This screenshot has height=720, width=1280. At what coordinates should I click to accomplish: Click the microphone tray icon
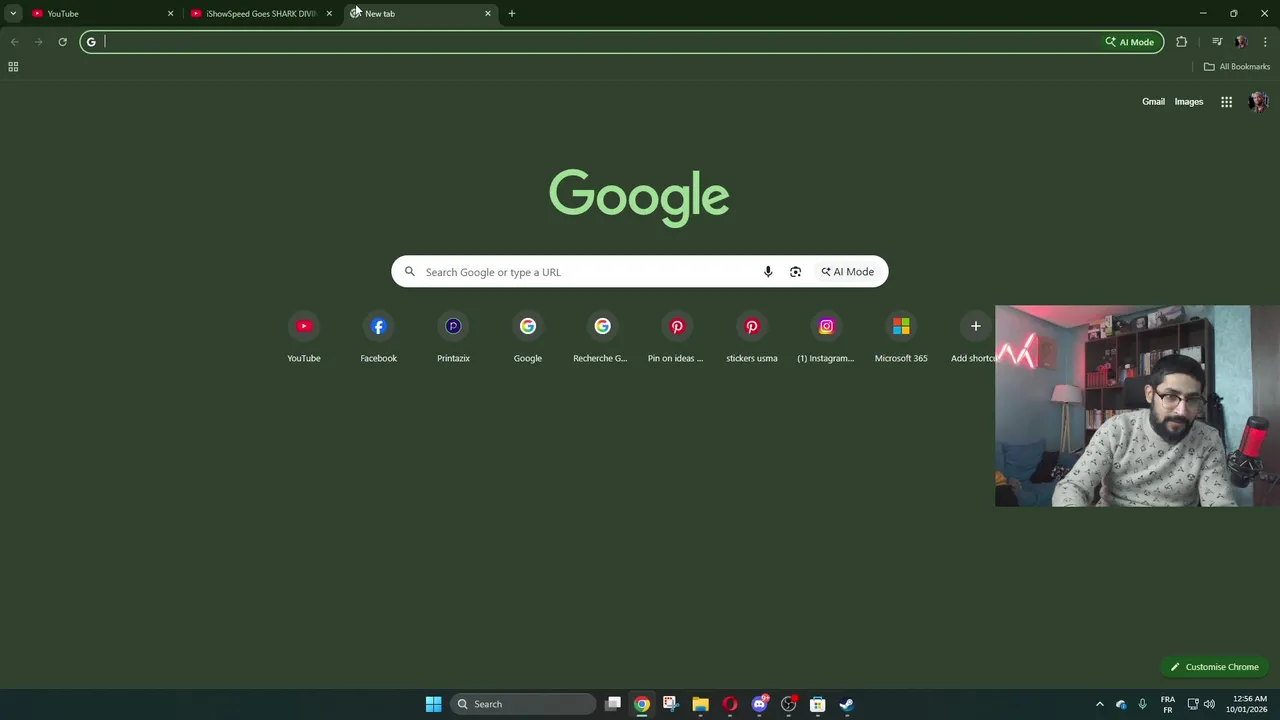[x=1142, y=704]
